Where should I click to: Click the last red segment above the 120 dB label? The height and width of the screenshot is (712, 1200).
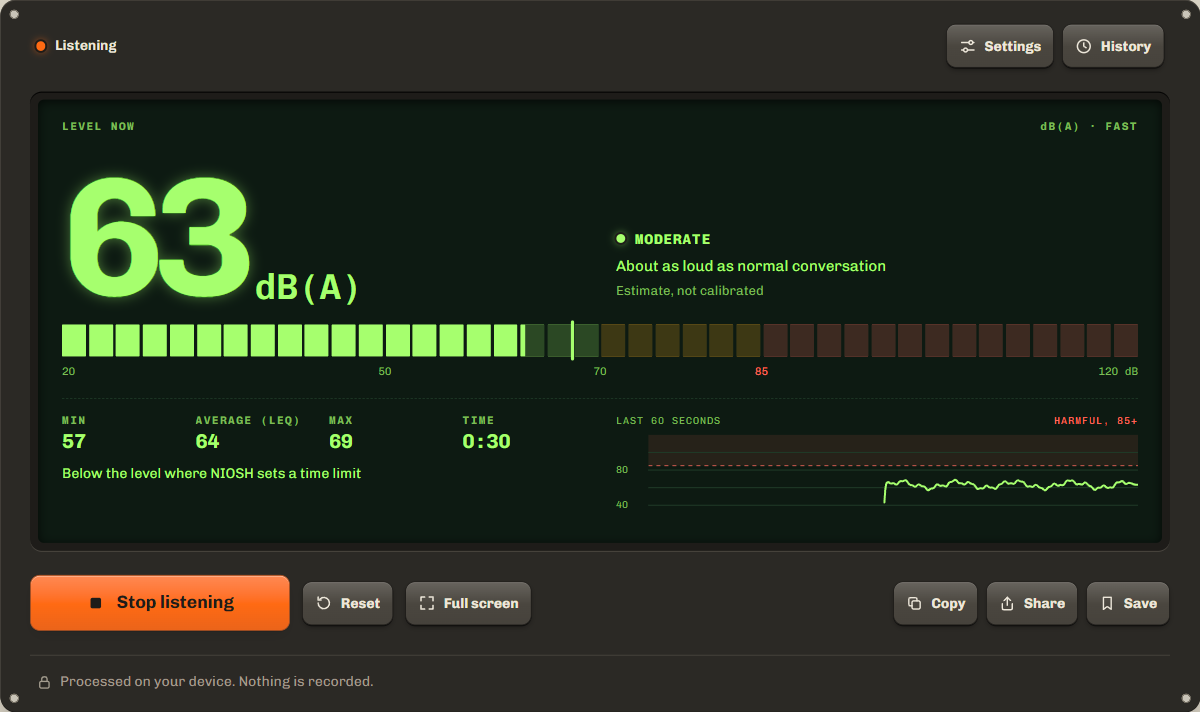1125,340
